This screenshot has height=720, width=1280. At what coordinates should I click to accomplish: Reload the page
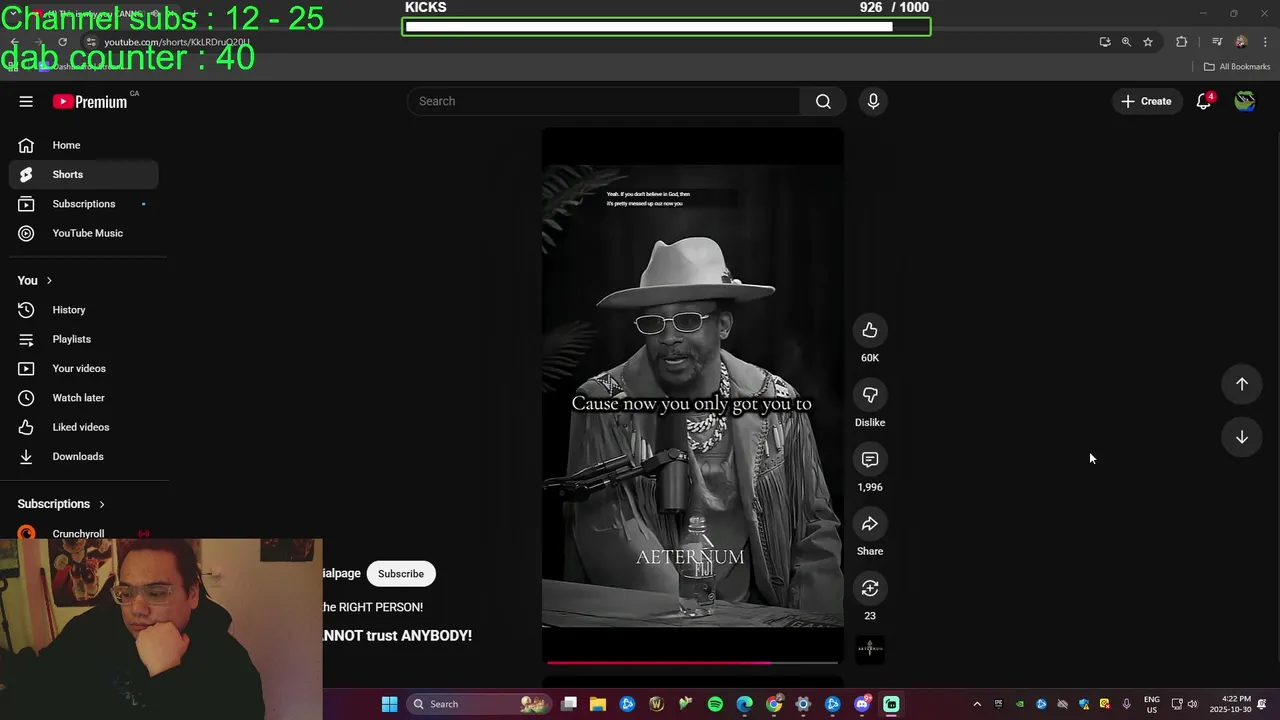click(x=62, y=42)
